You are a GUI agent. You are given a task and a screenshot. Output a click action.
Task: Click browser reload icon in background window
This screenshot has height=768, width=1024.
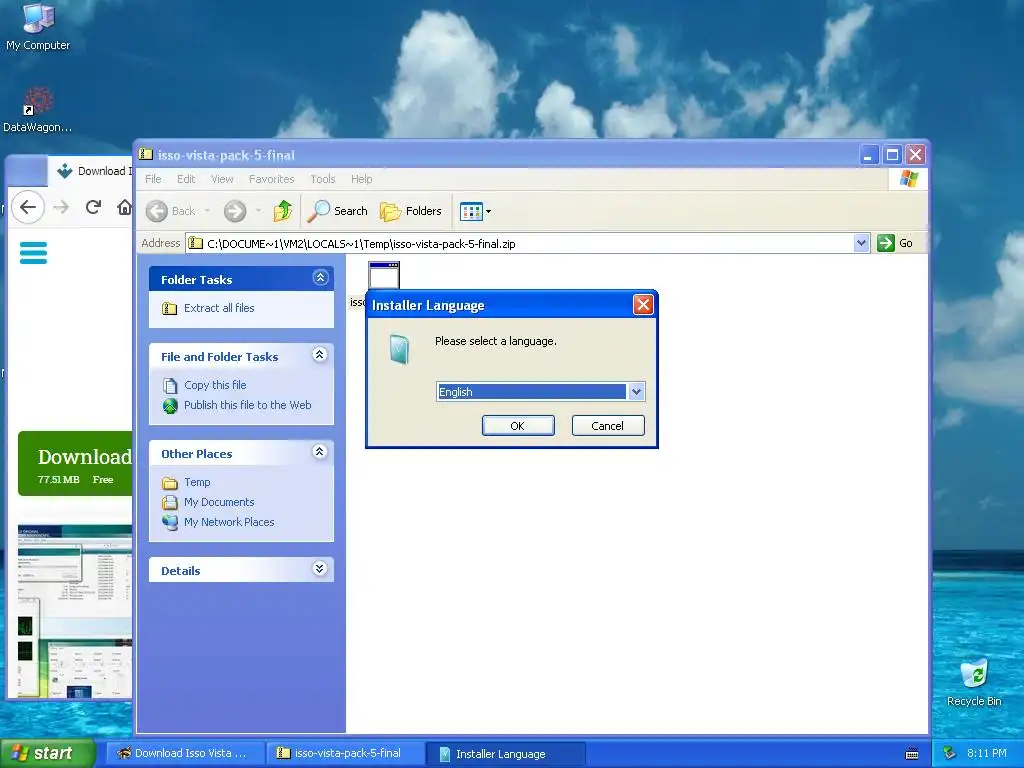(93, 207)
